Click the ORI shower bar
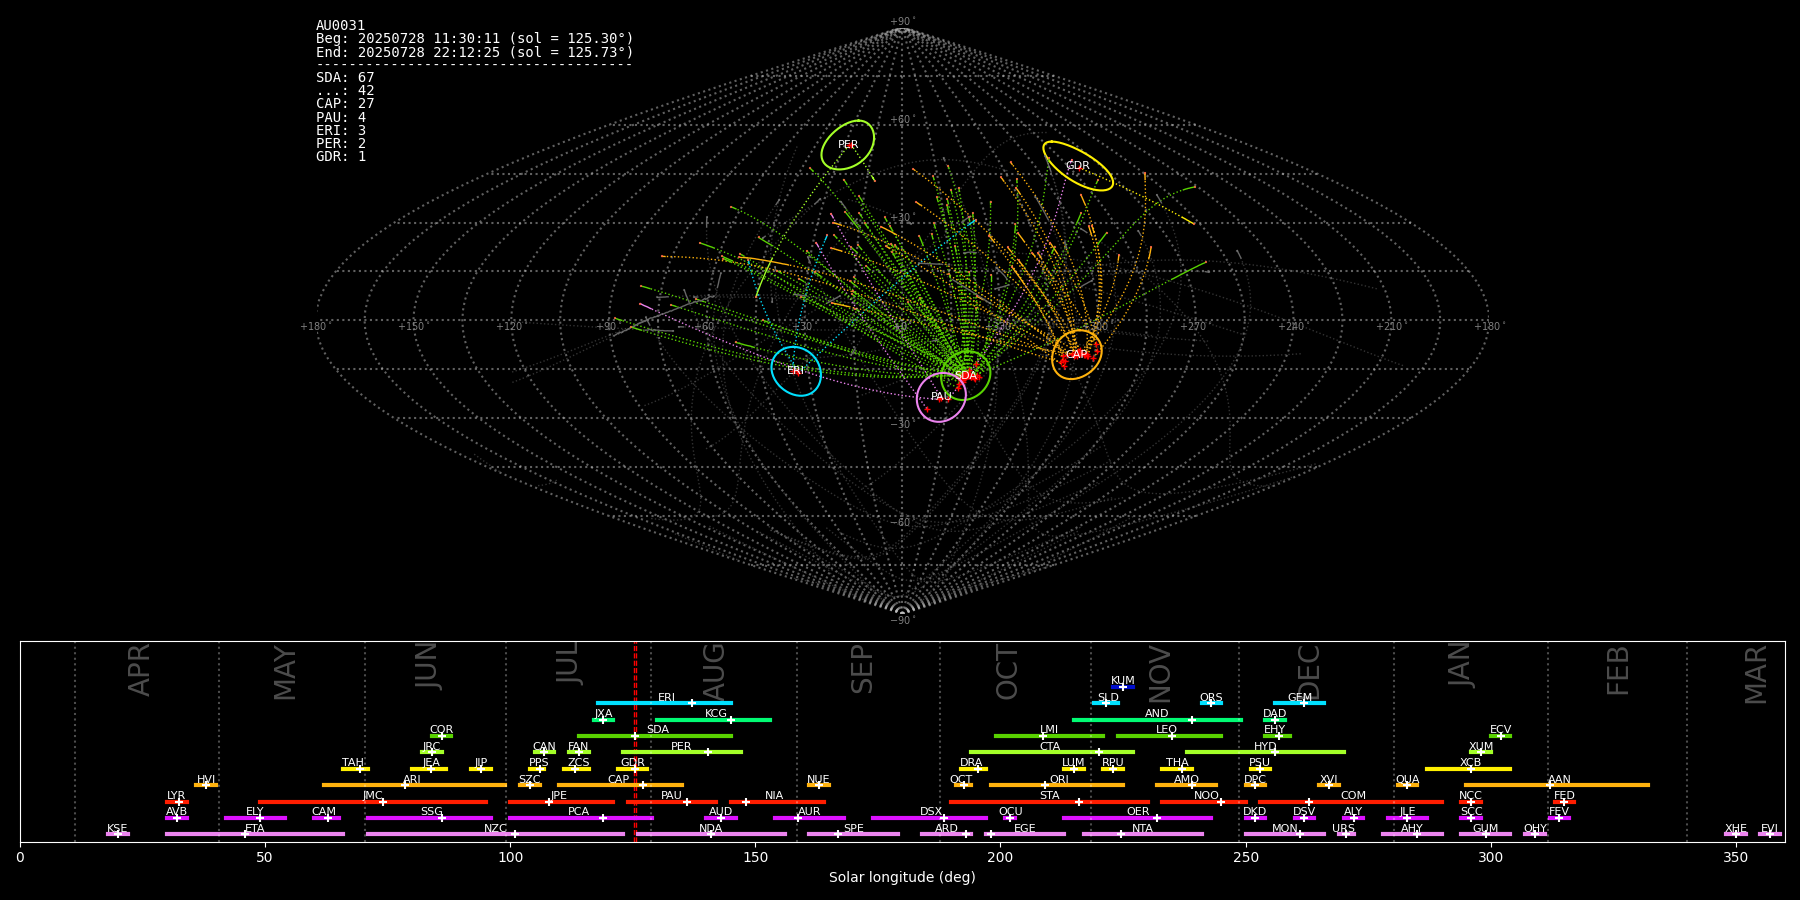Viewport: 1800px width, 900px height. [x=1057, y=785]
